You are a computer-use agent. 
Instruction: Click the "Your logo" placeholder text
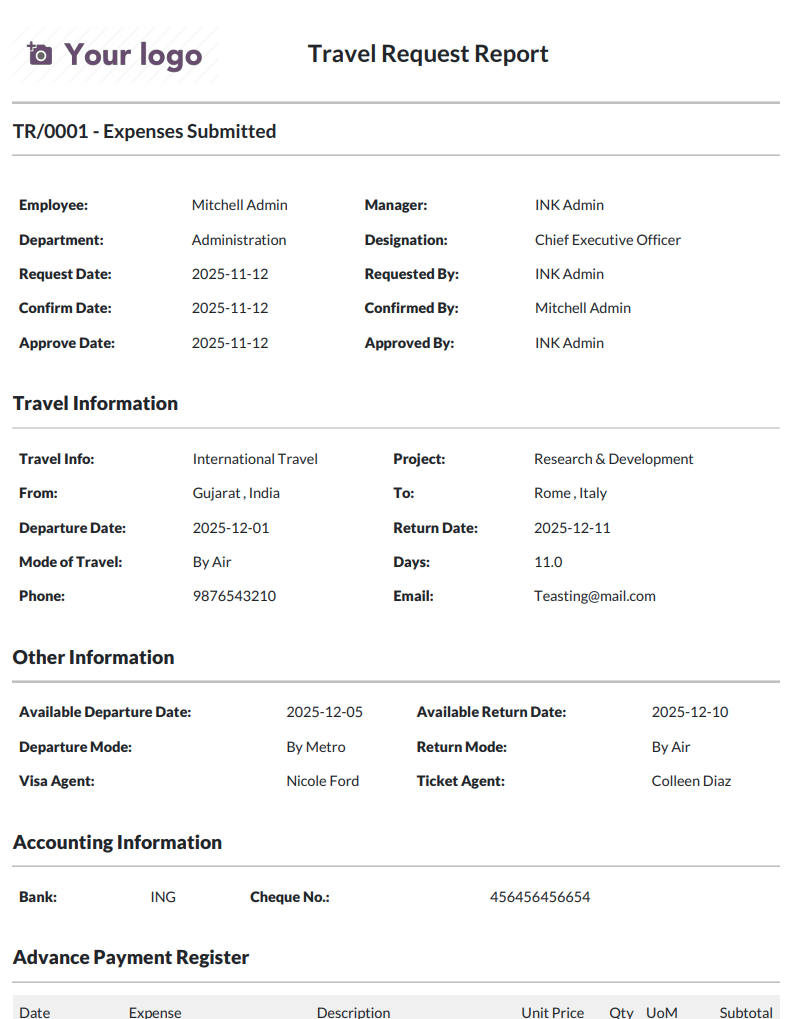pos(133,55)
